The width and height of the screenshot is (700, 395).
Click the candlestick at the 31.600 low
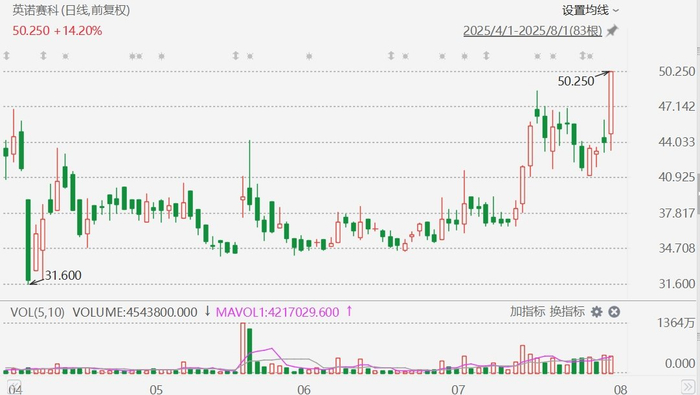click(x=29, y=241)
